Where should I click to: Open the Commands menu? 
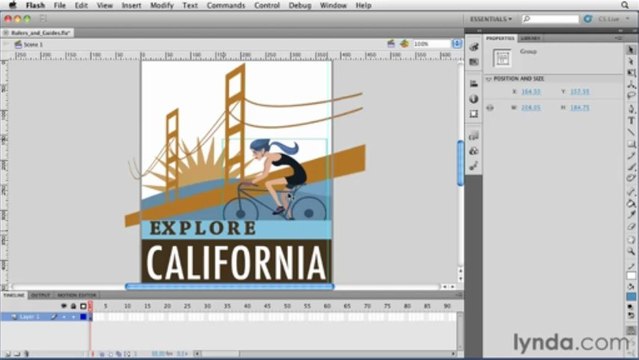click(226, 5)
